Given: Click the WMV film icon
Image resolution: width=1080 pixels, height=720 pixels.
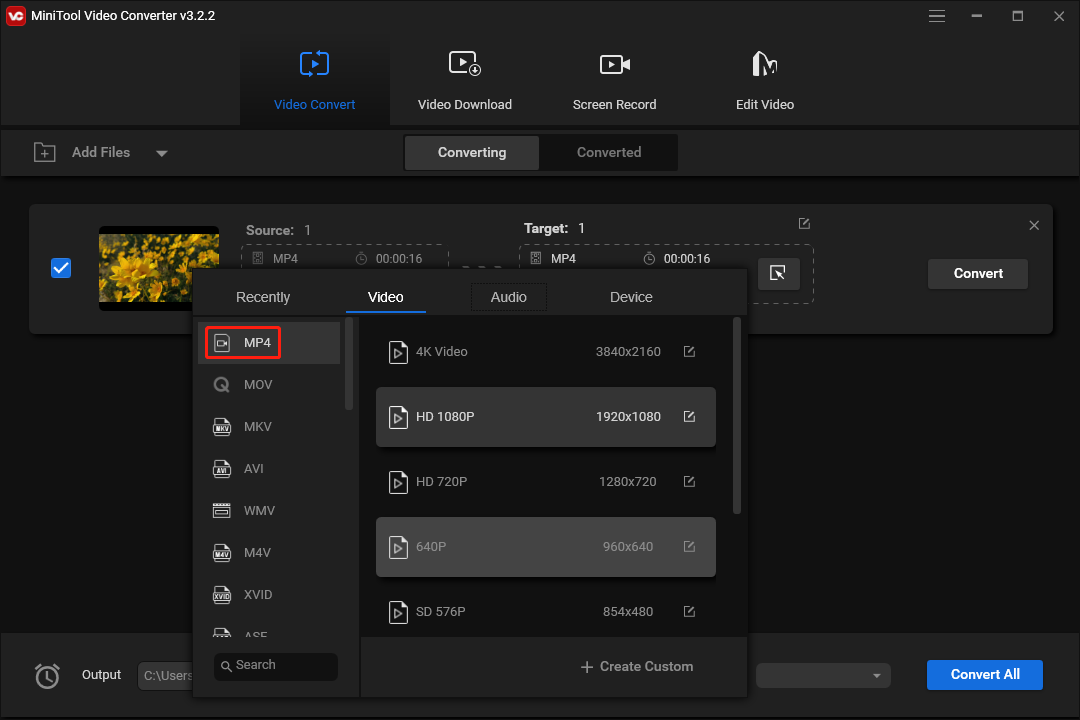Looking at the screenshot, I should pyautogui.click(x=221, y=511).
